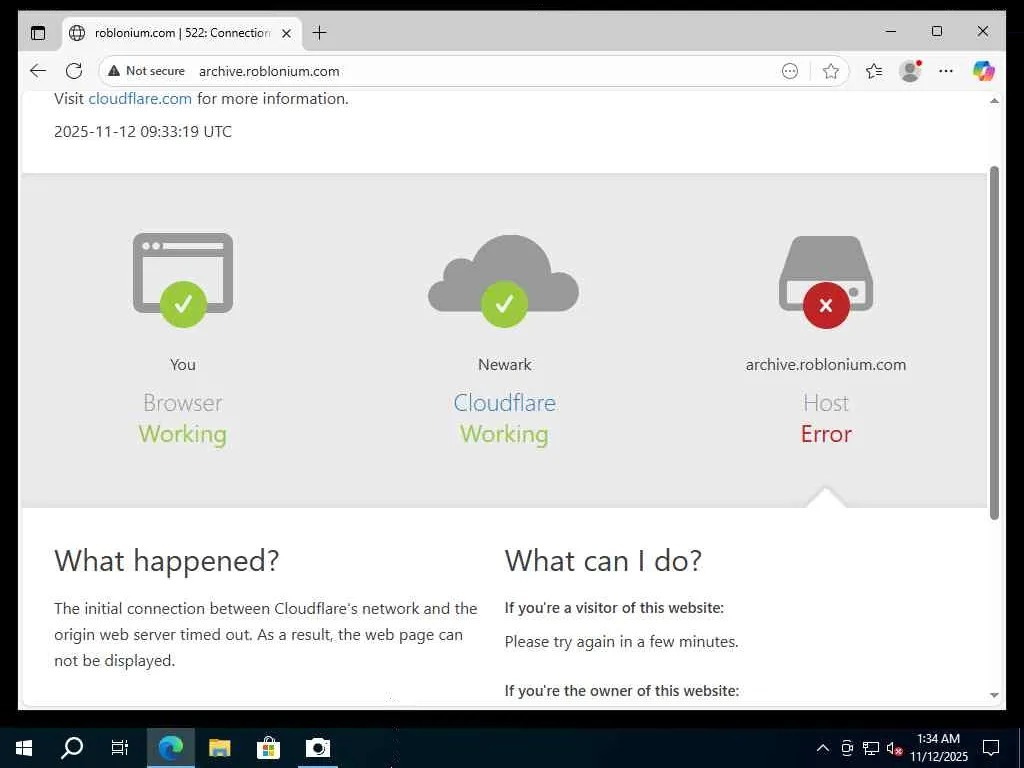Open Microsoft Store from taskbar
The height and width of the screenshot is (768, 1024).
(x=268, y=747)
